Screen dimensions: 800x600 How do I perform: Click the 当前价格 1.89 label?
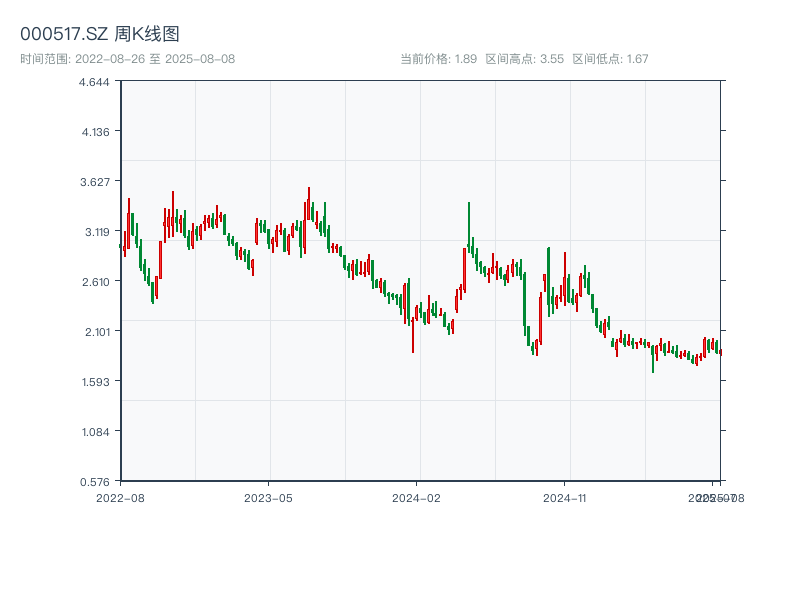tap(438, 59)
